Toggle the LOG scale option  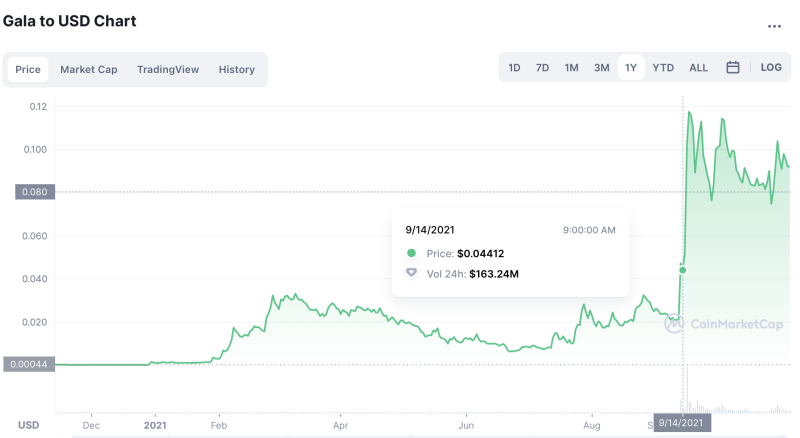click(x=771, y=67)
